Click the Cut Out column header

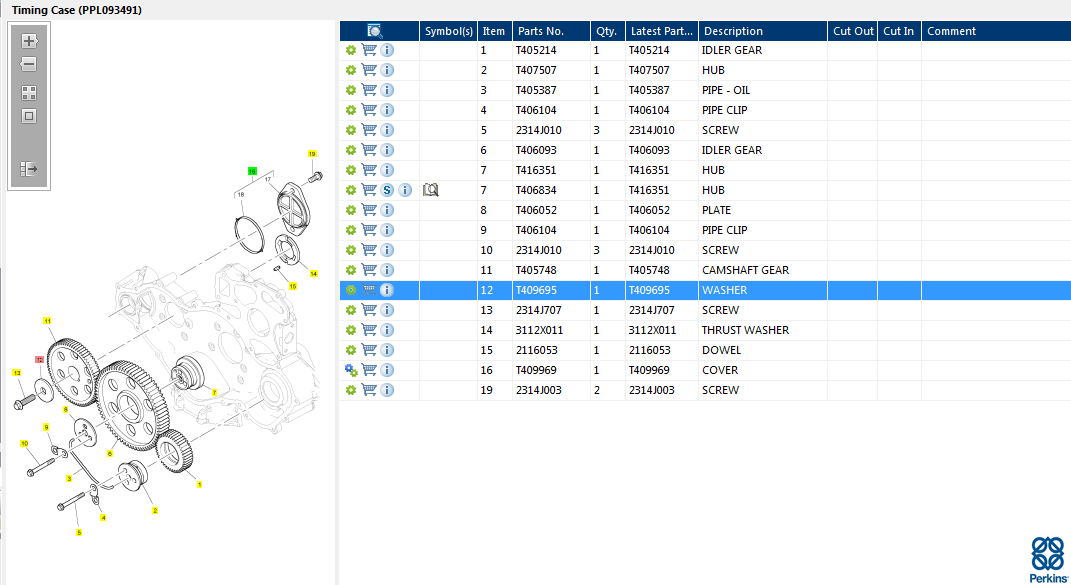(x=852, y=31)
